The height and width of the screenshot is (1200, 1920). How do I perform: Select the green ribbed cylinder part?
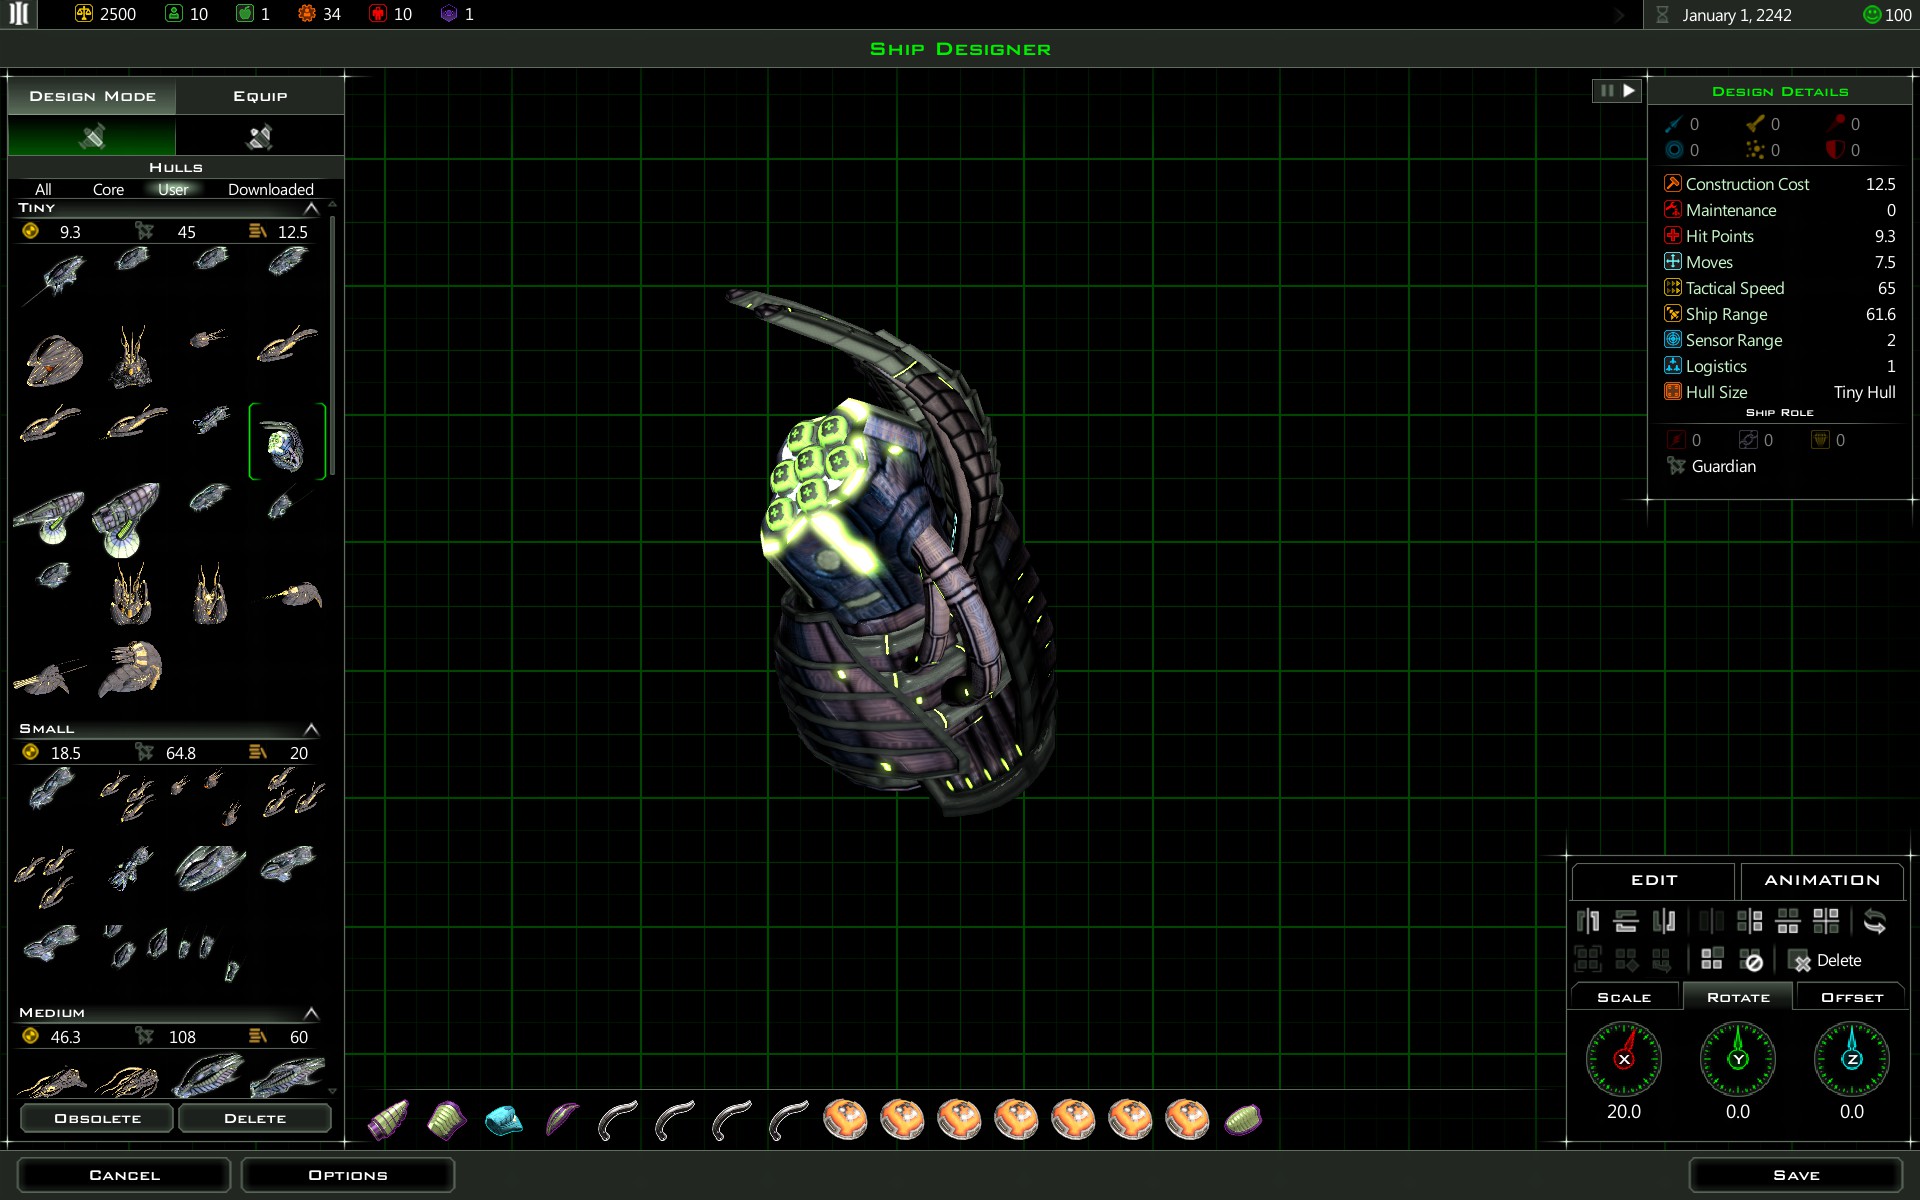(446, 1120)
